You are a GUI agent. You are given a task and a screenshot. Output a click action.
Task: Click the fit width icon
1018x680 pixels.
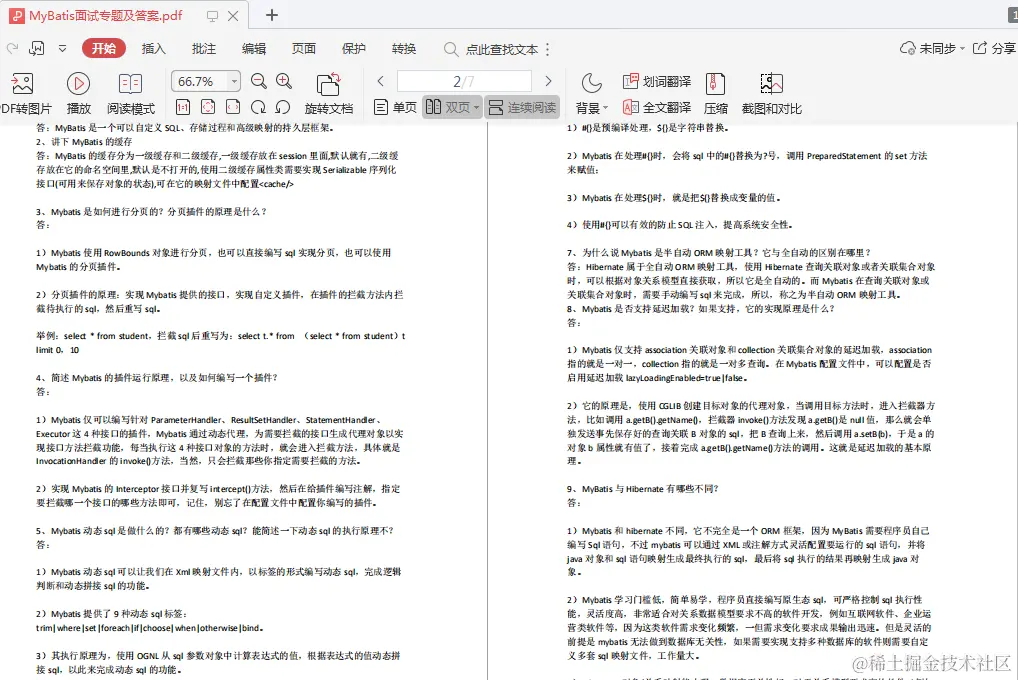pos(233,107)
